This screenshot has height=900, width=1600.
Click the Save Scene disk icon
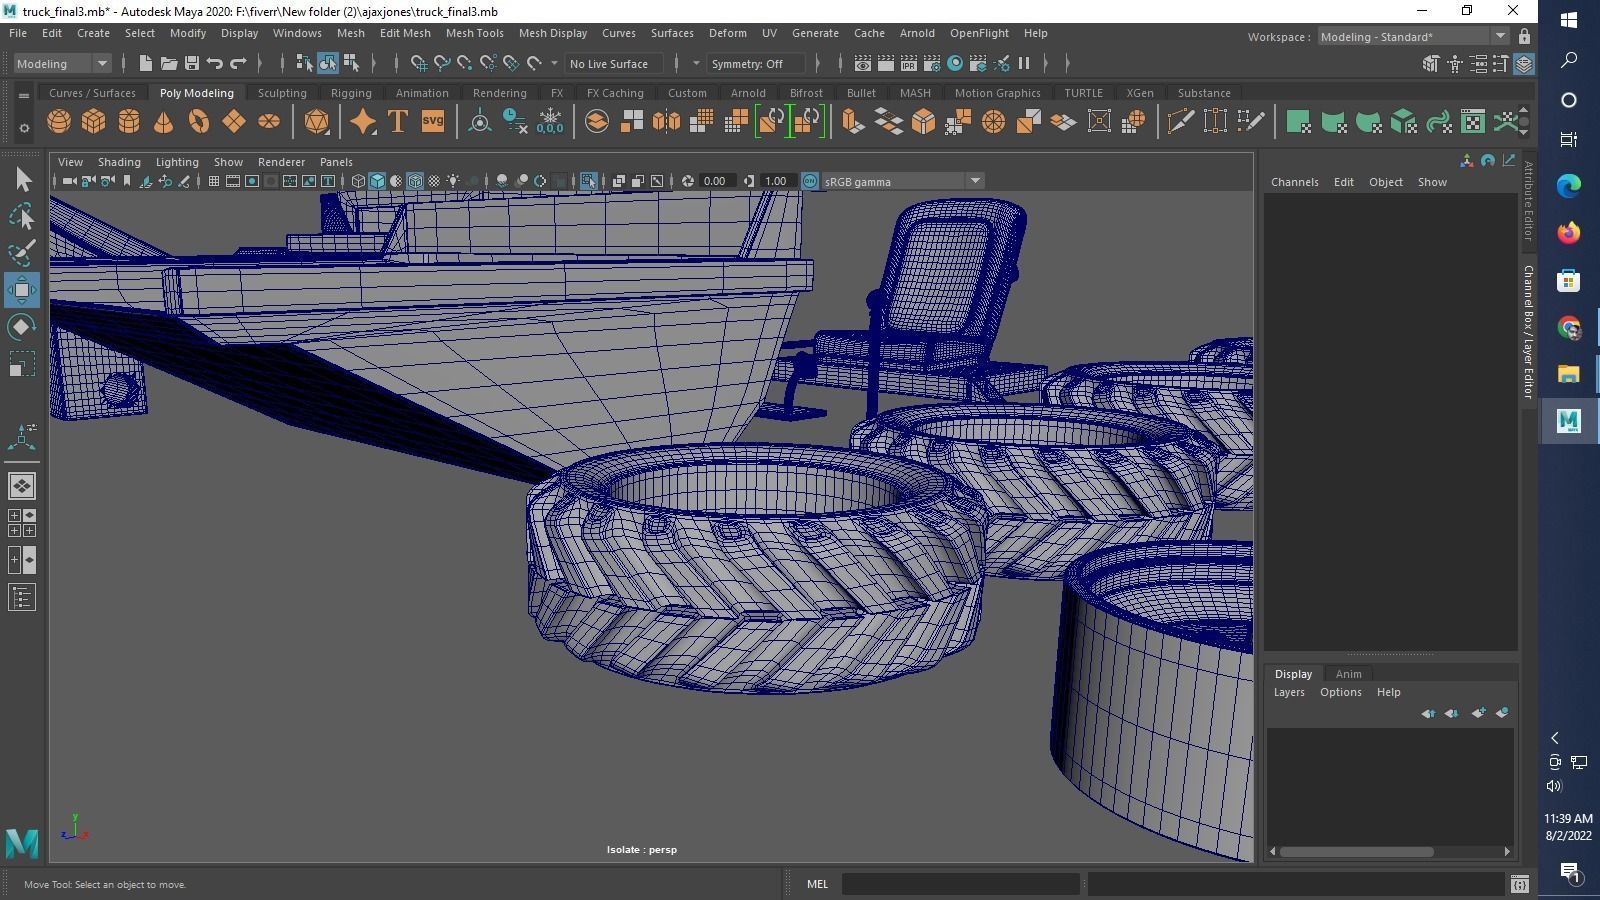(192, 64)
